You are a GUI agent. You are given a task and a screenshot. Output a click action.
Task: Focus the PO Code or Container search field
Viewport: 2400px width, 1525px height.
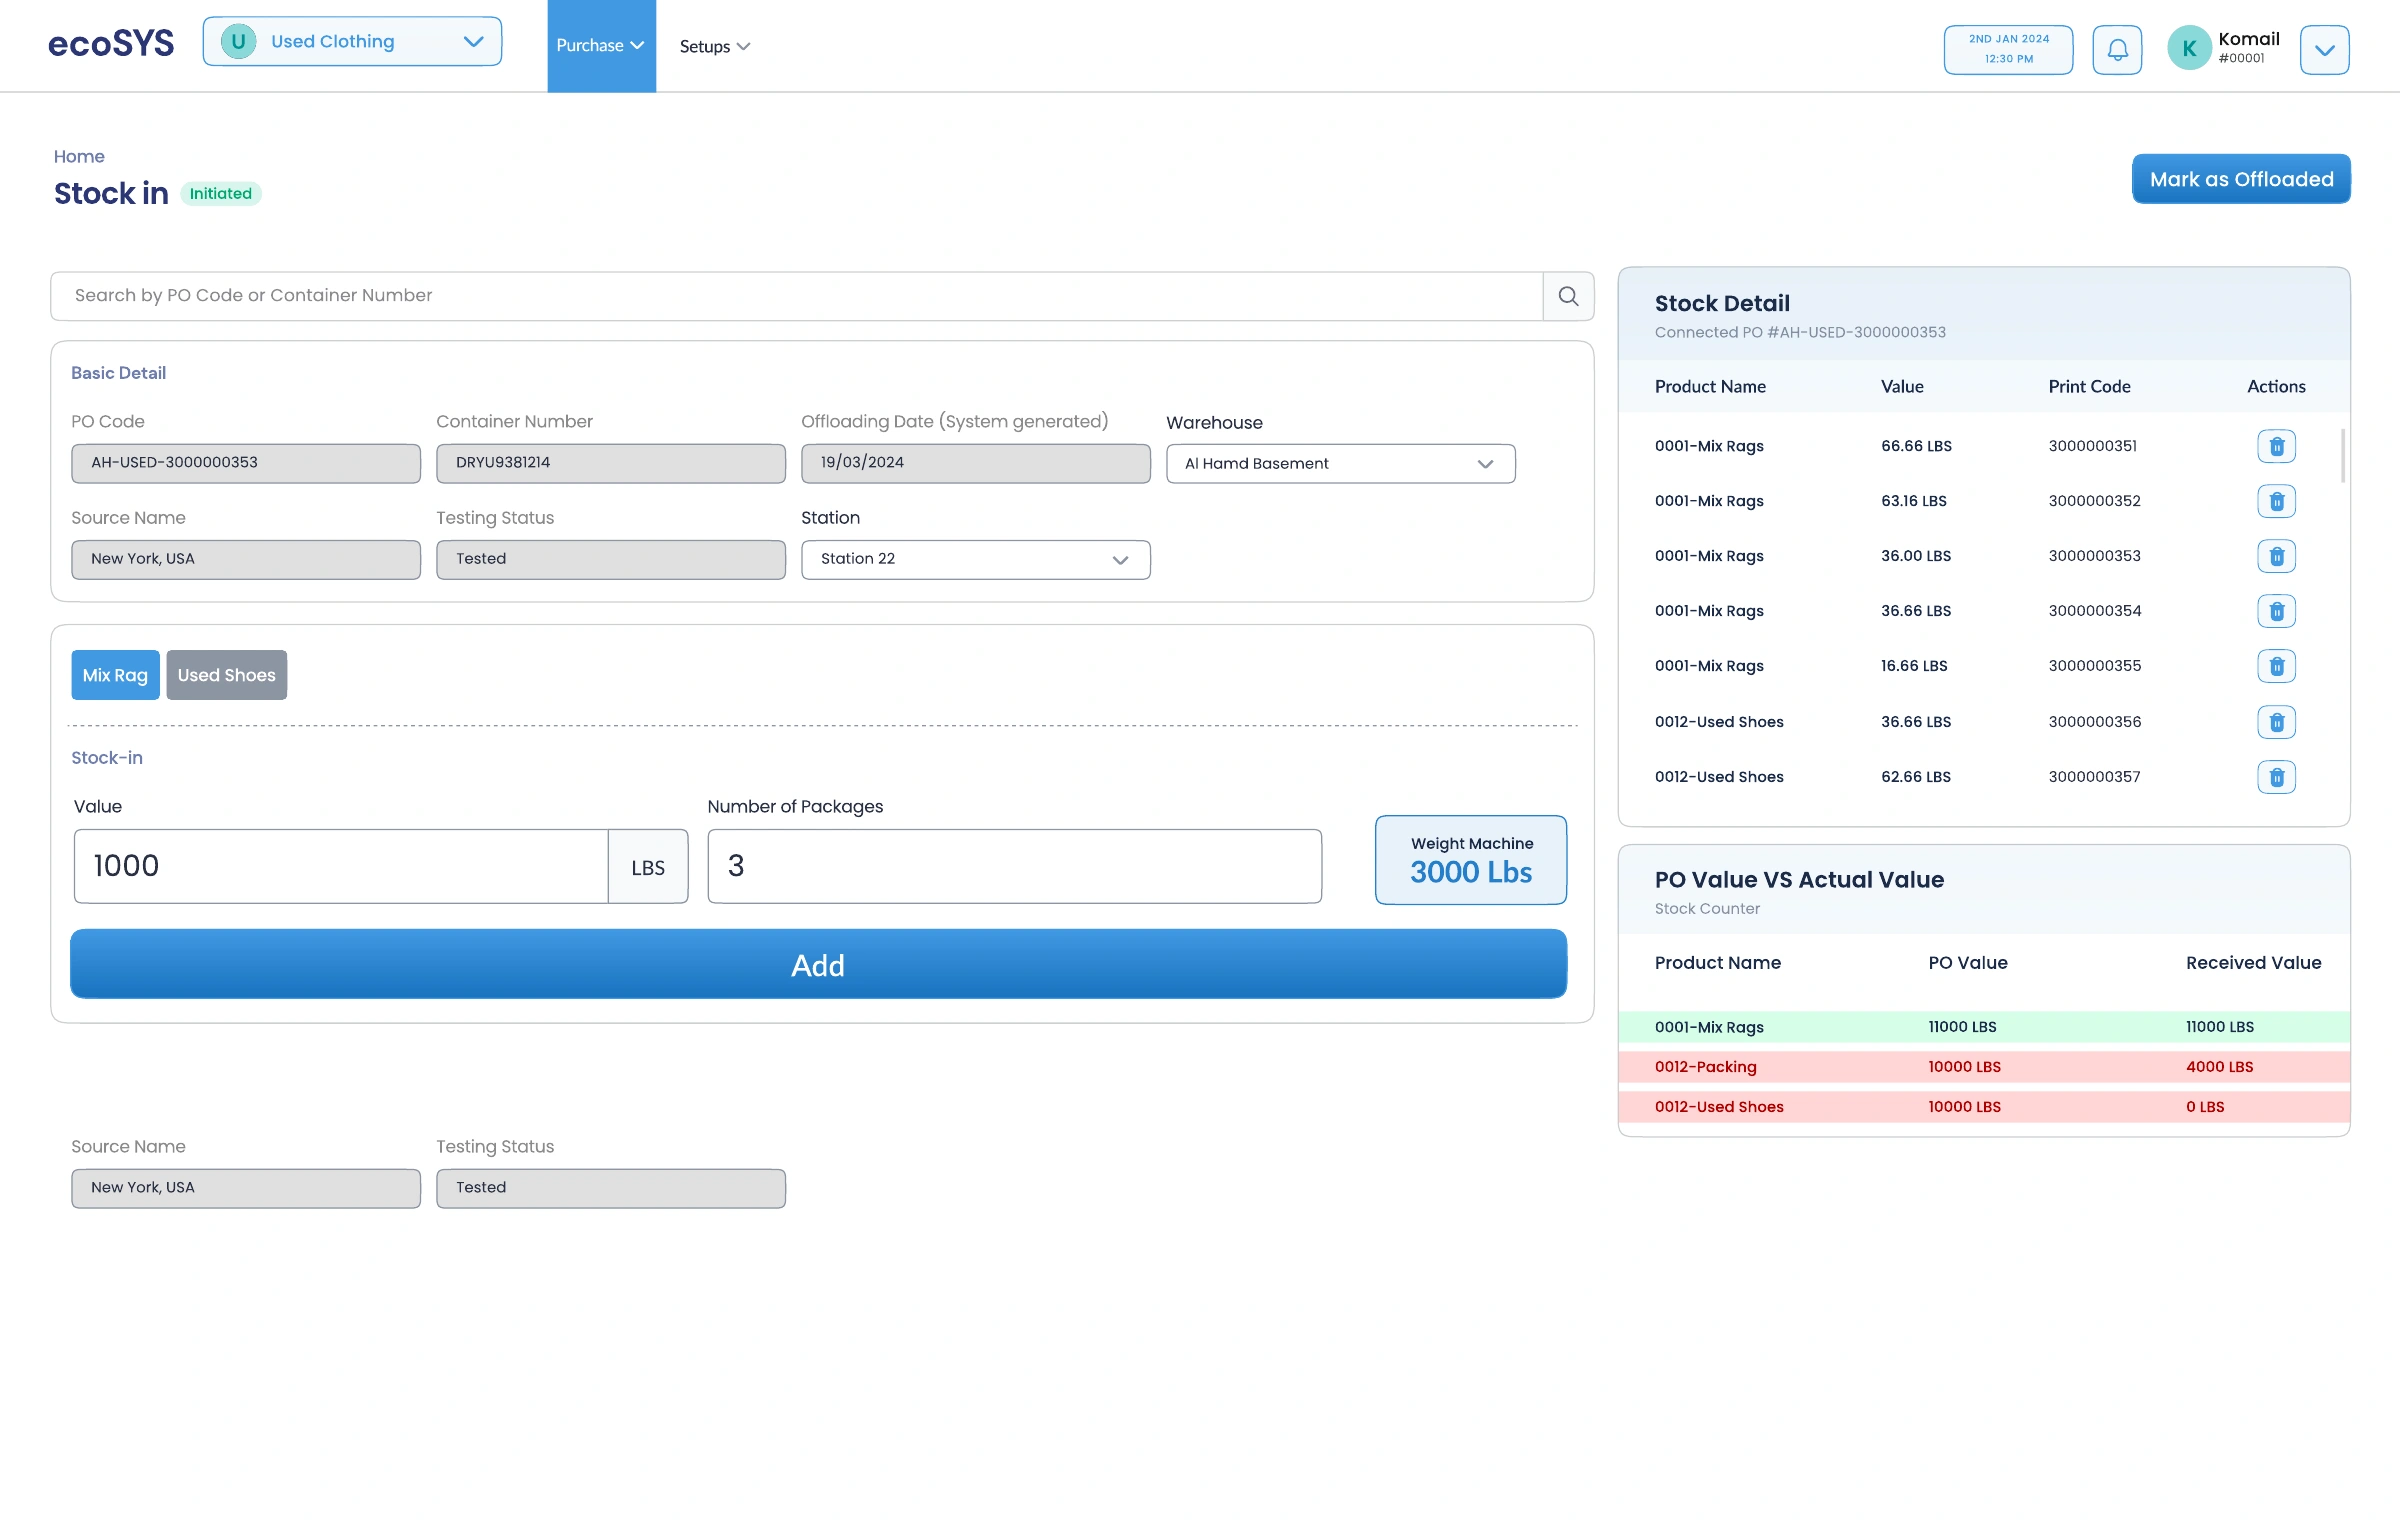(x=796, y=296)
